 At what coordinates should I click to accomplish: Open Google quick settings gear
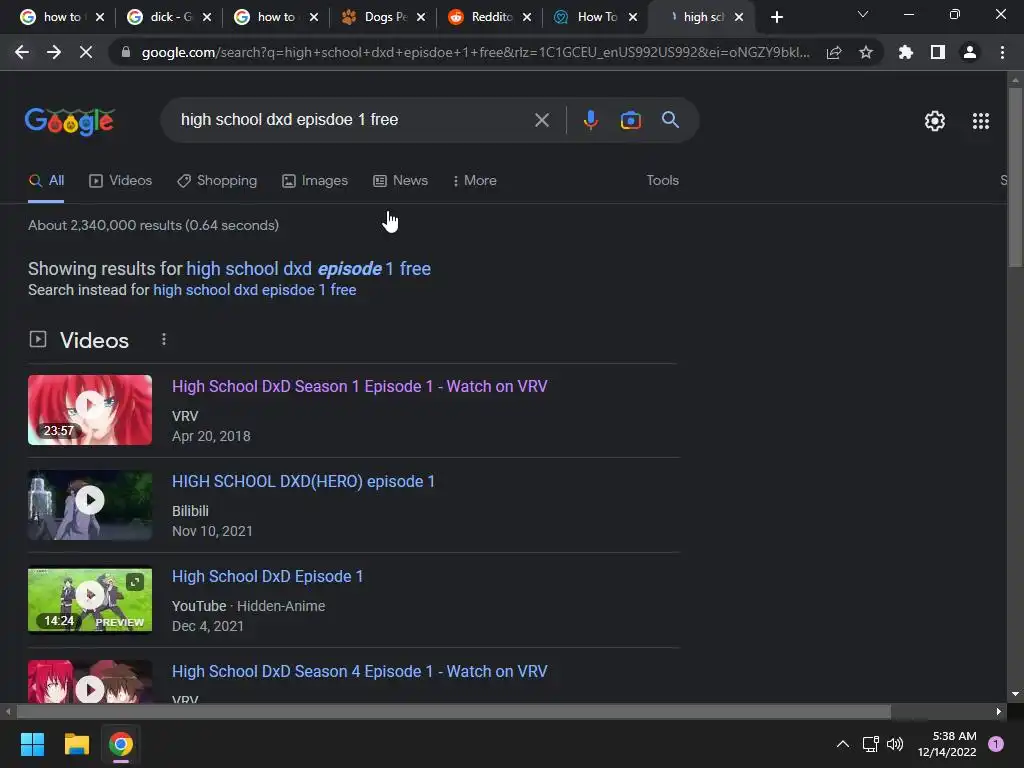935,121
